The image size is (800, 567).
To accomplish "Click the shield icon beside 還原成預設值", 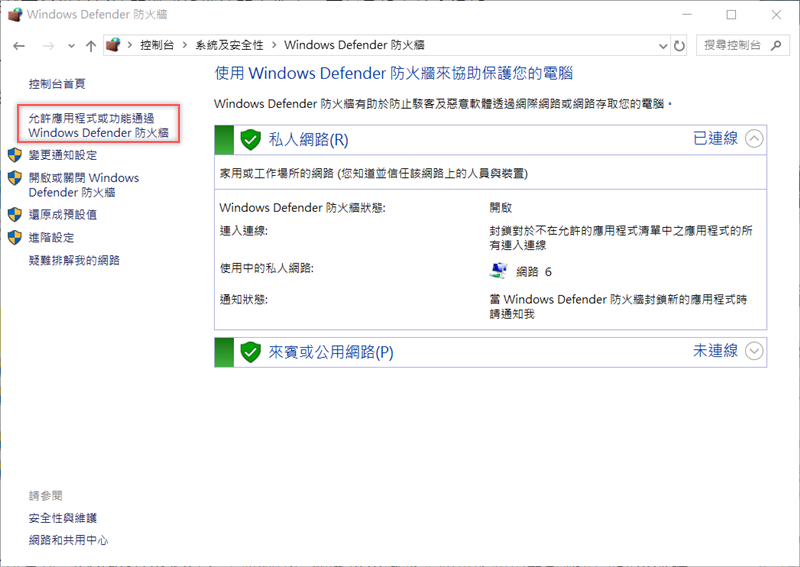I will (15, 214).
